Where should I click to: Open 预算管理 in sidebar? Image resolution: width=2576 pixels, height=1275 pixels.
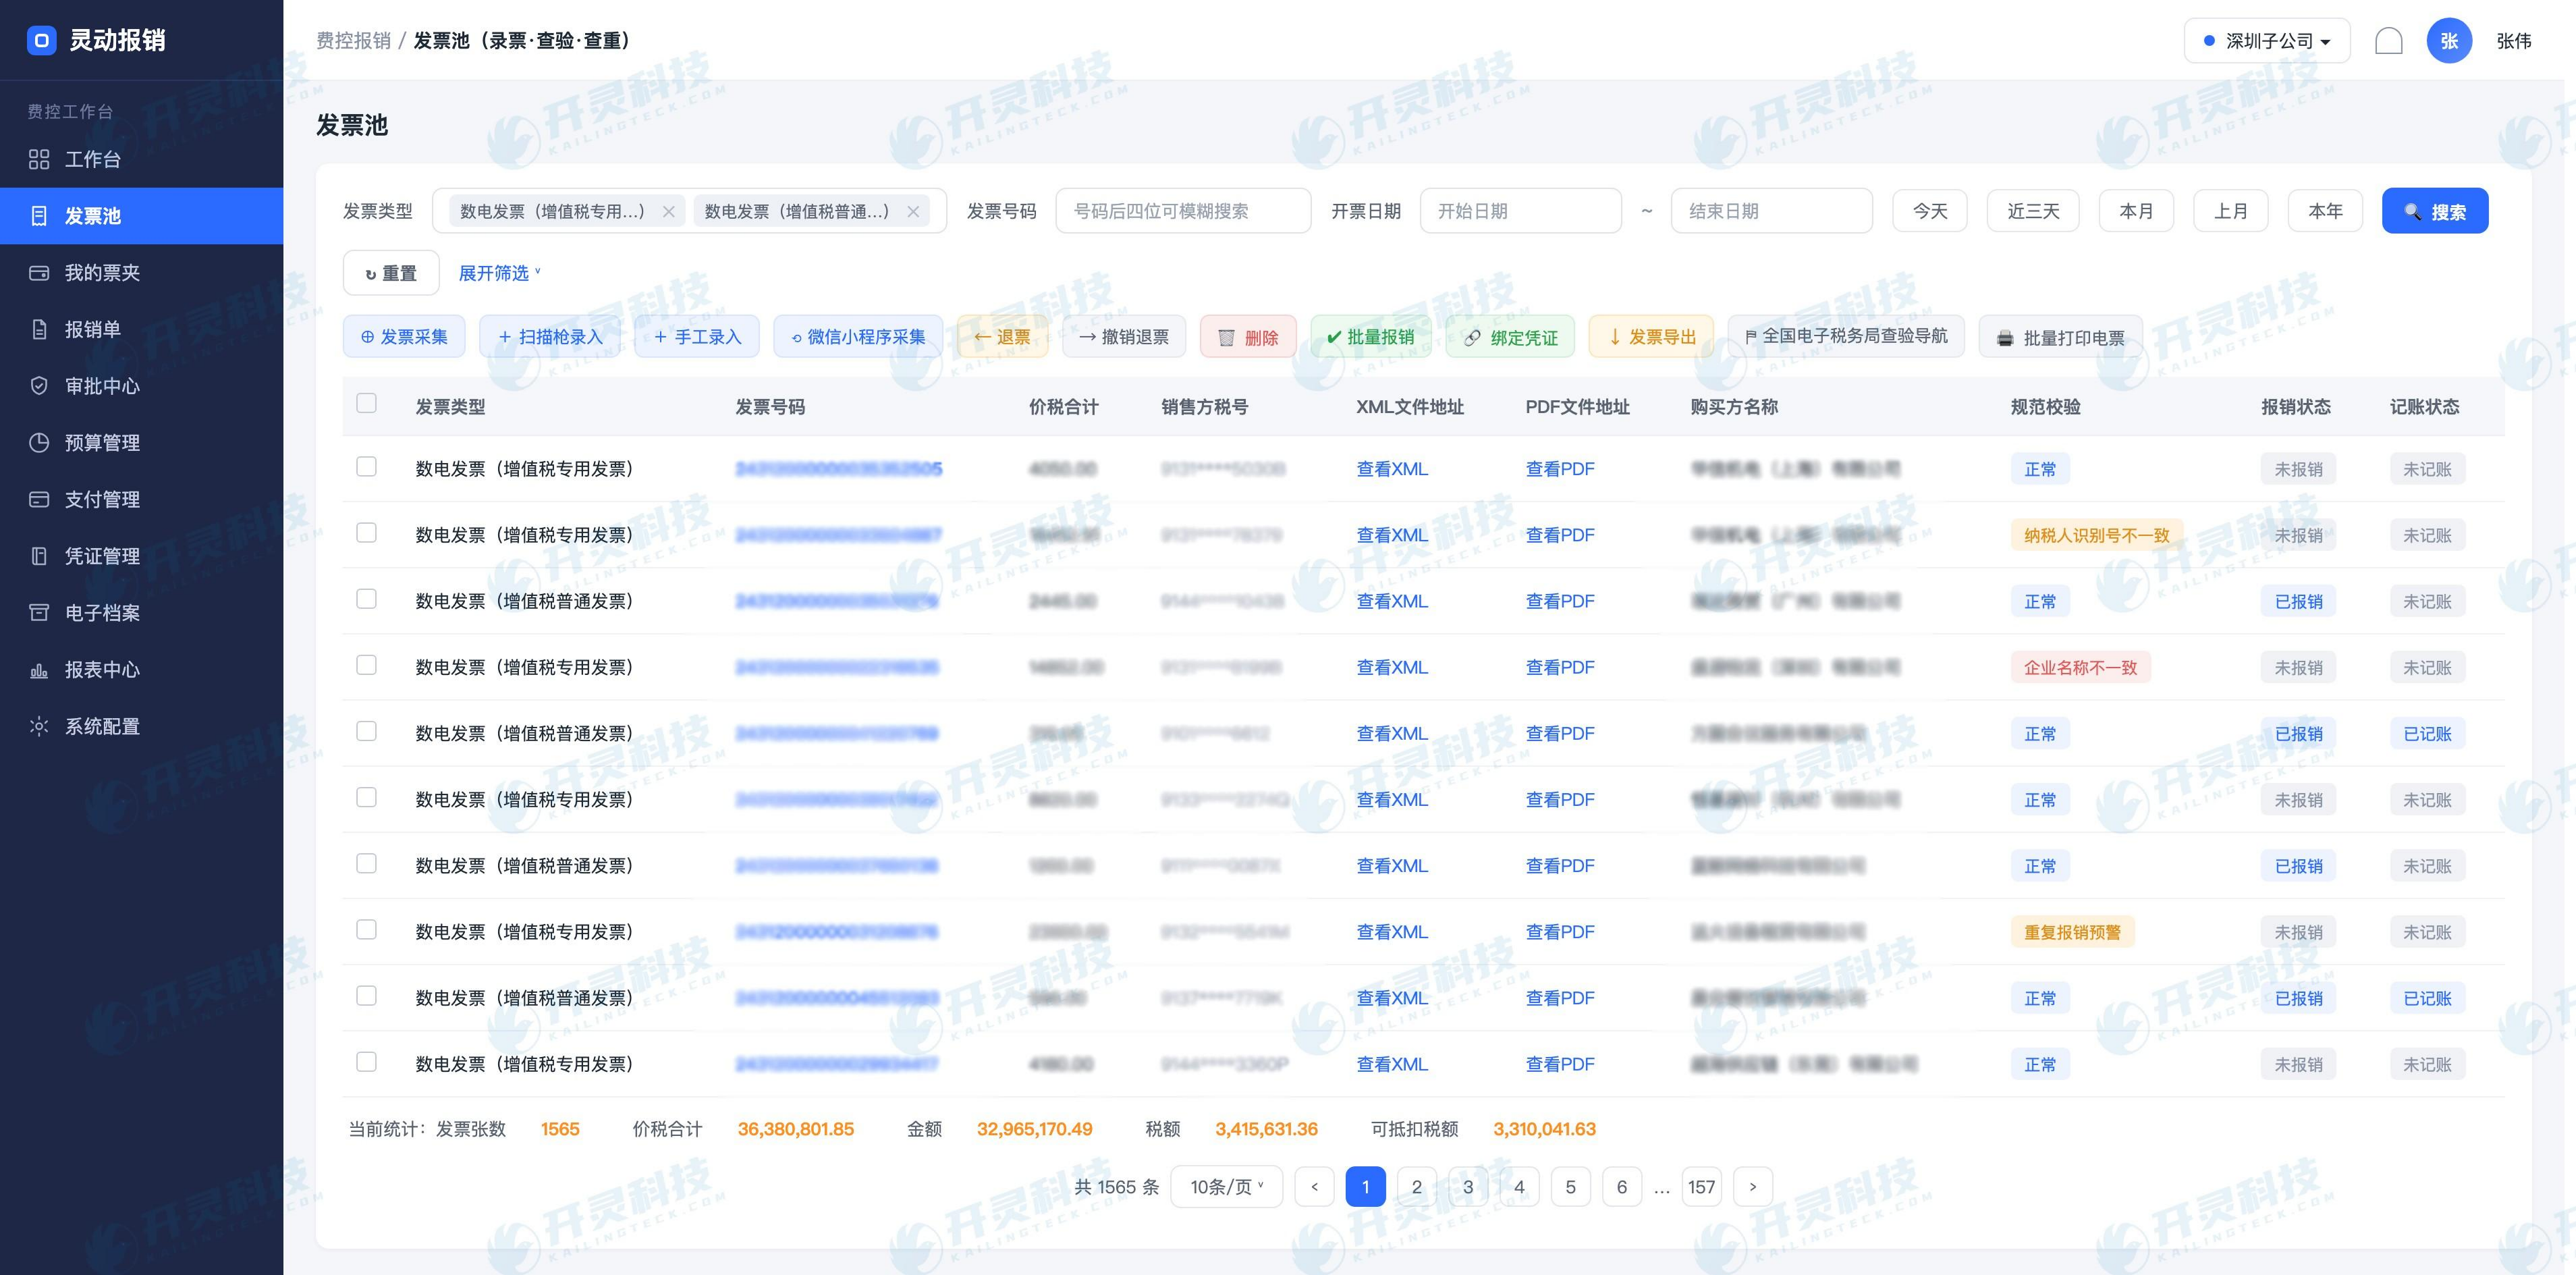(141, 442)
